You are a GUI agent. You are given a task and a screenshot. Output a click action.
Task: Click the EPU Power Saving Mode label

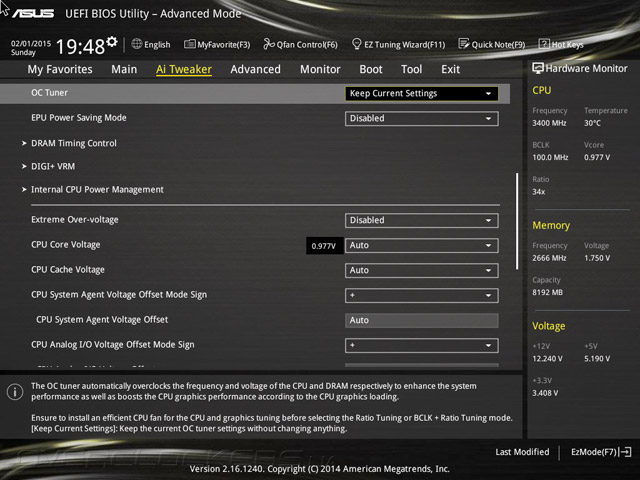[x=79, y=118]
